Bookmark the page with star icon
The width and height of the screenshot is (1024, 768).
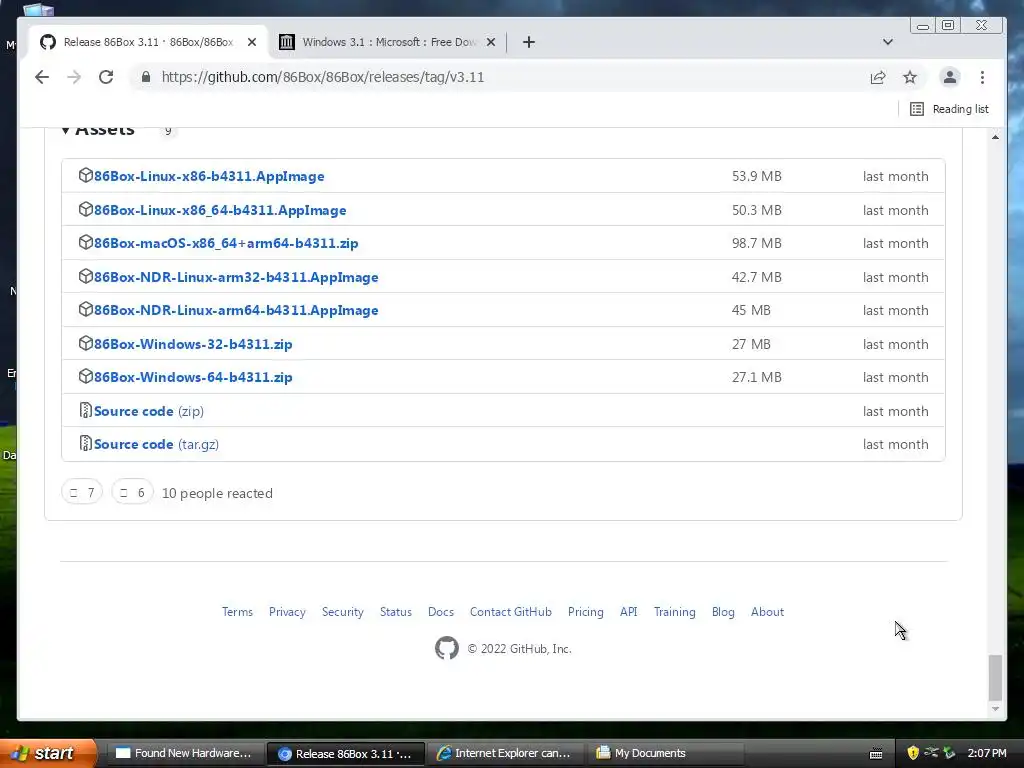pyautogui.click(x=910, y=77)
